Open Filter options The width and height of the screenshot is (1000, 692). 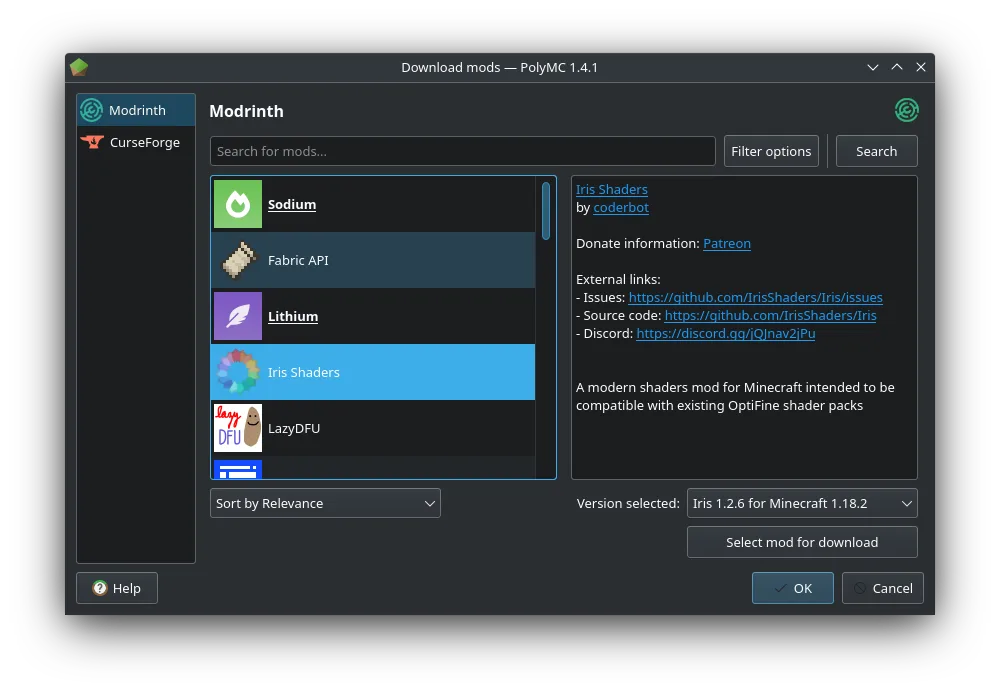[x=771, y=151]
